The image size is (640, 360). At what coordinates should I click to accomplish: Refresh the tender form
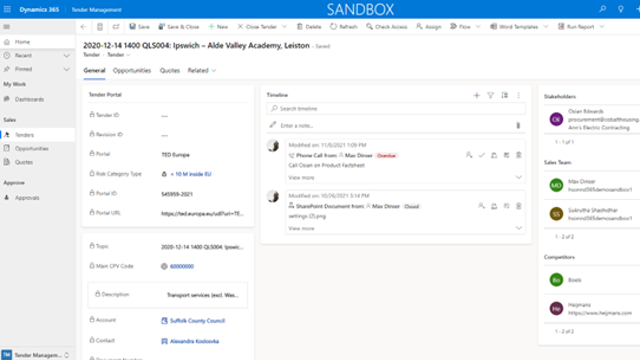(344, 27)
